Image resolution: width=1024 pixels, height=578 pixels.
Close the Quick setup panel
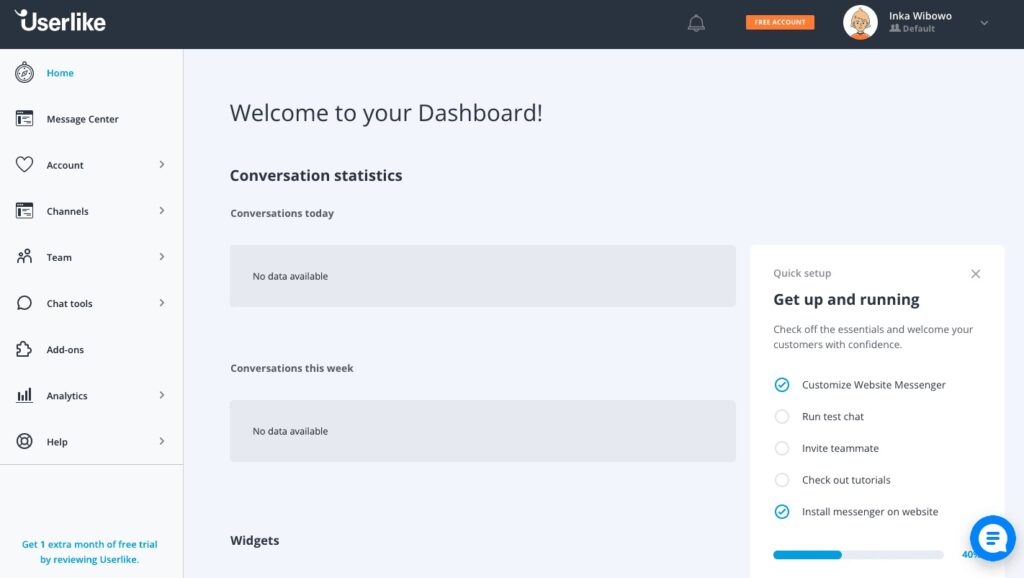(x=976, y=274)
